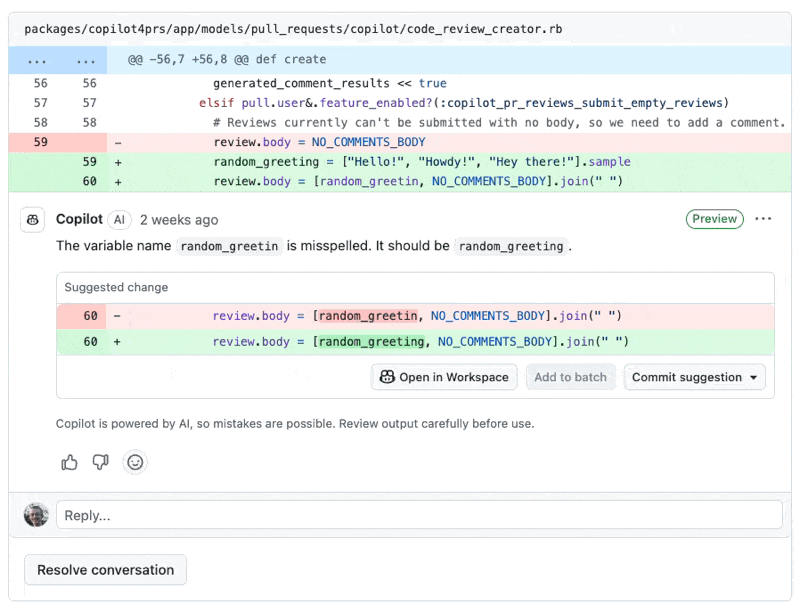Image resolution: width=800 pixels, height=613 pixels.
Task: Open the three-dot comment options menu
Action: [x=763, y=219]
